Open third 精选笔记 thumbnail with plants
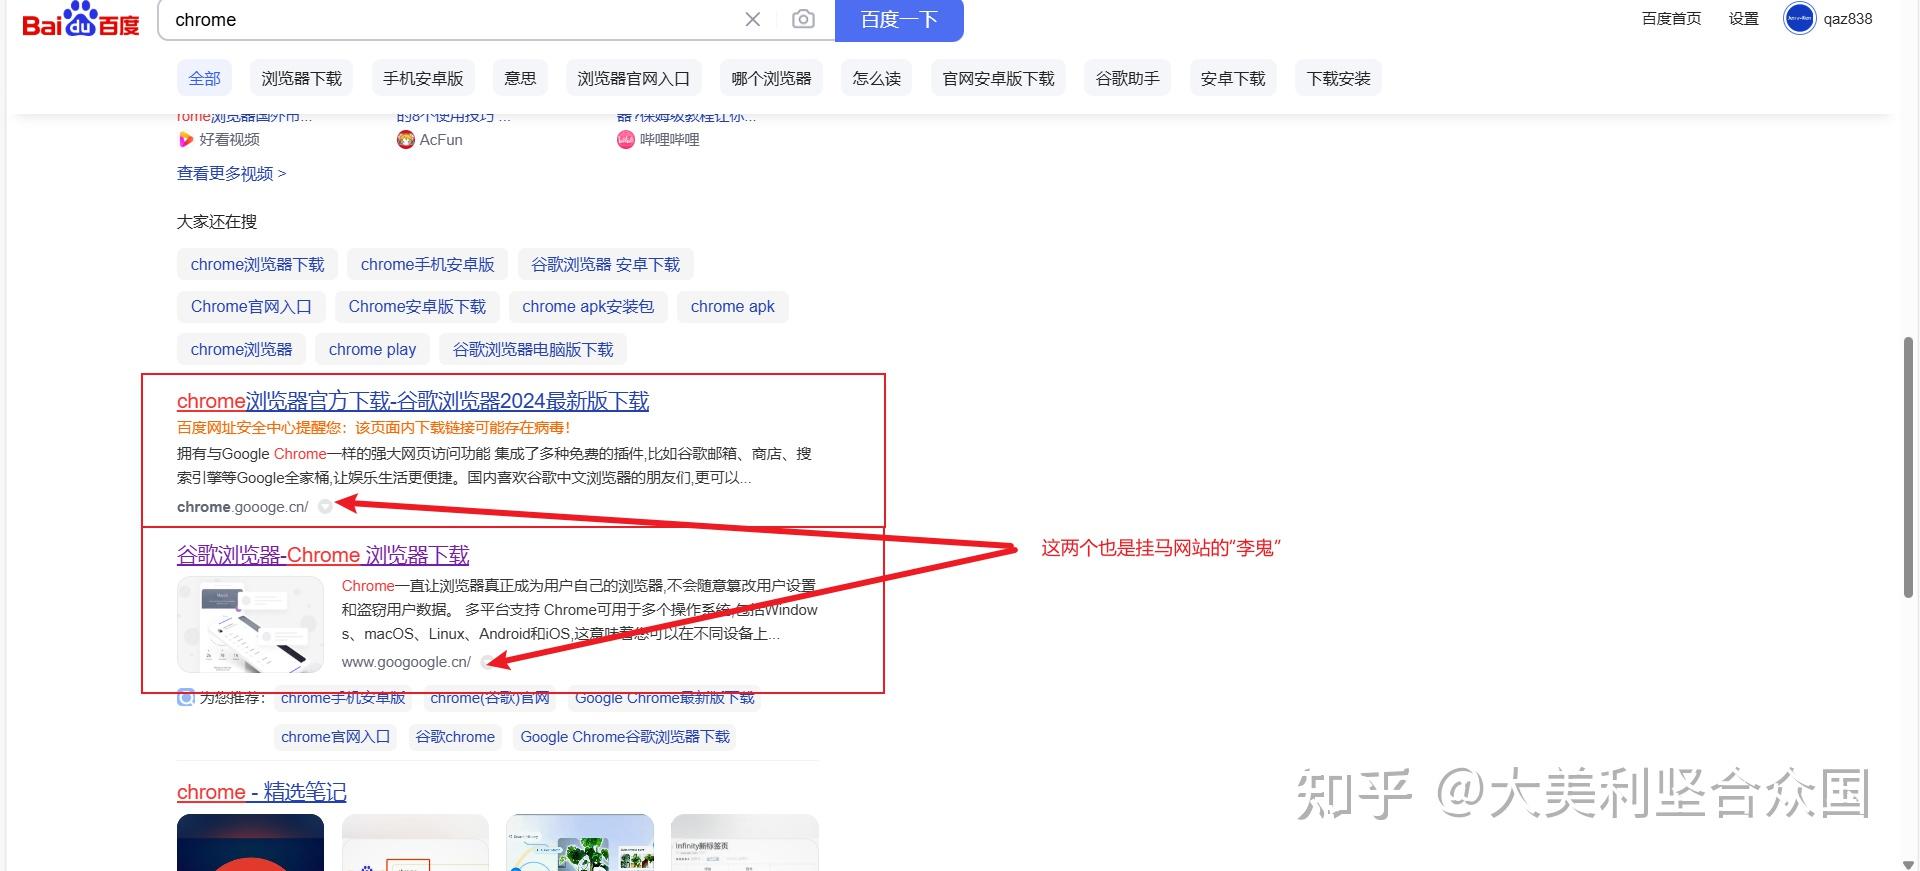 pos(580,842)
